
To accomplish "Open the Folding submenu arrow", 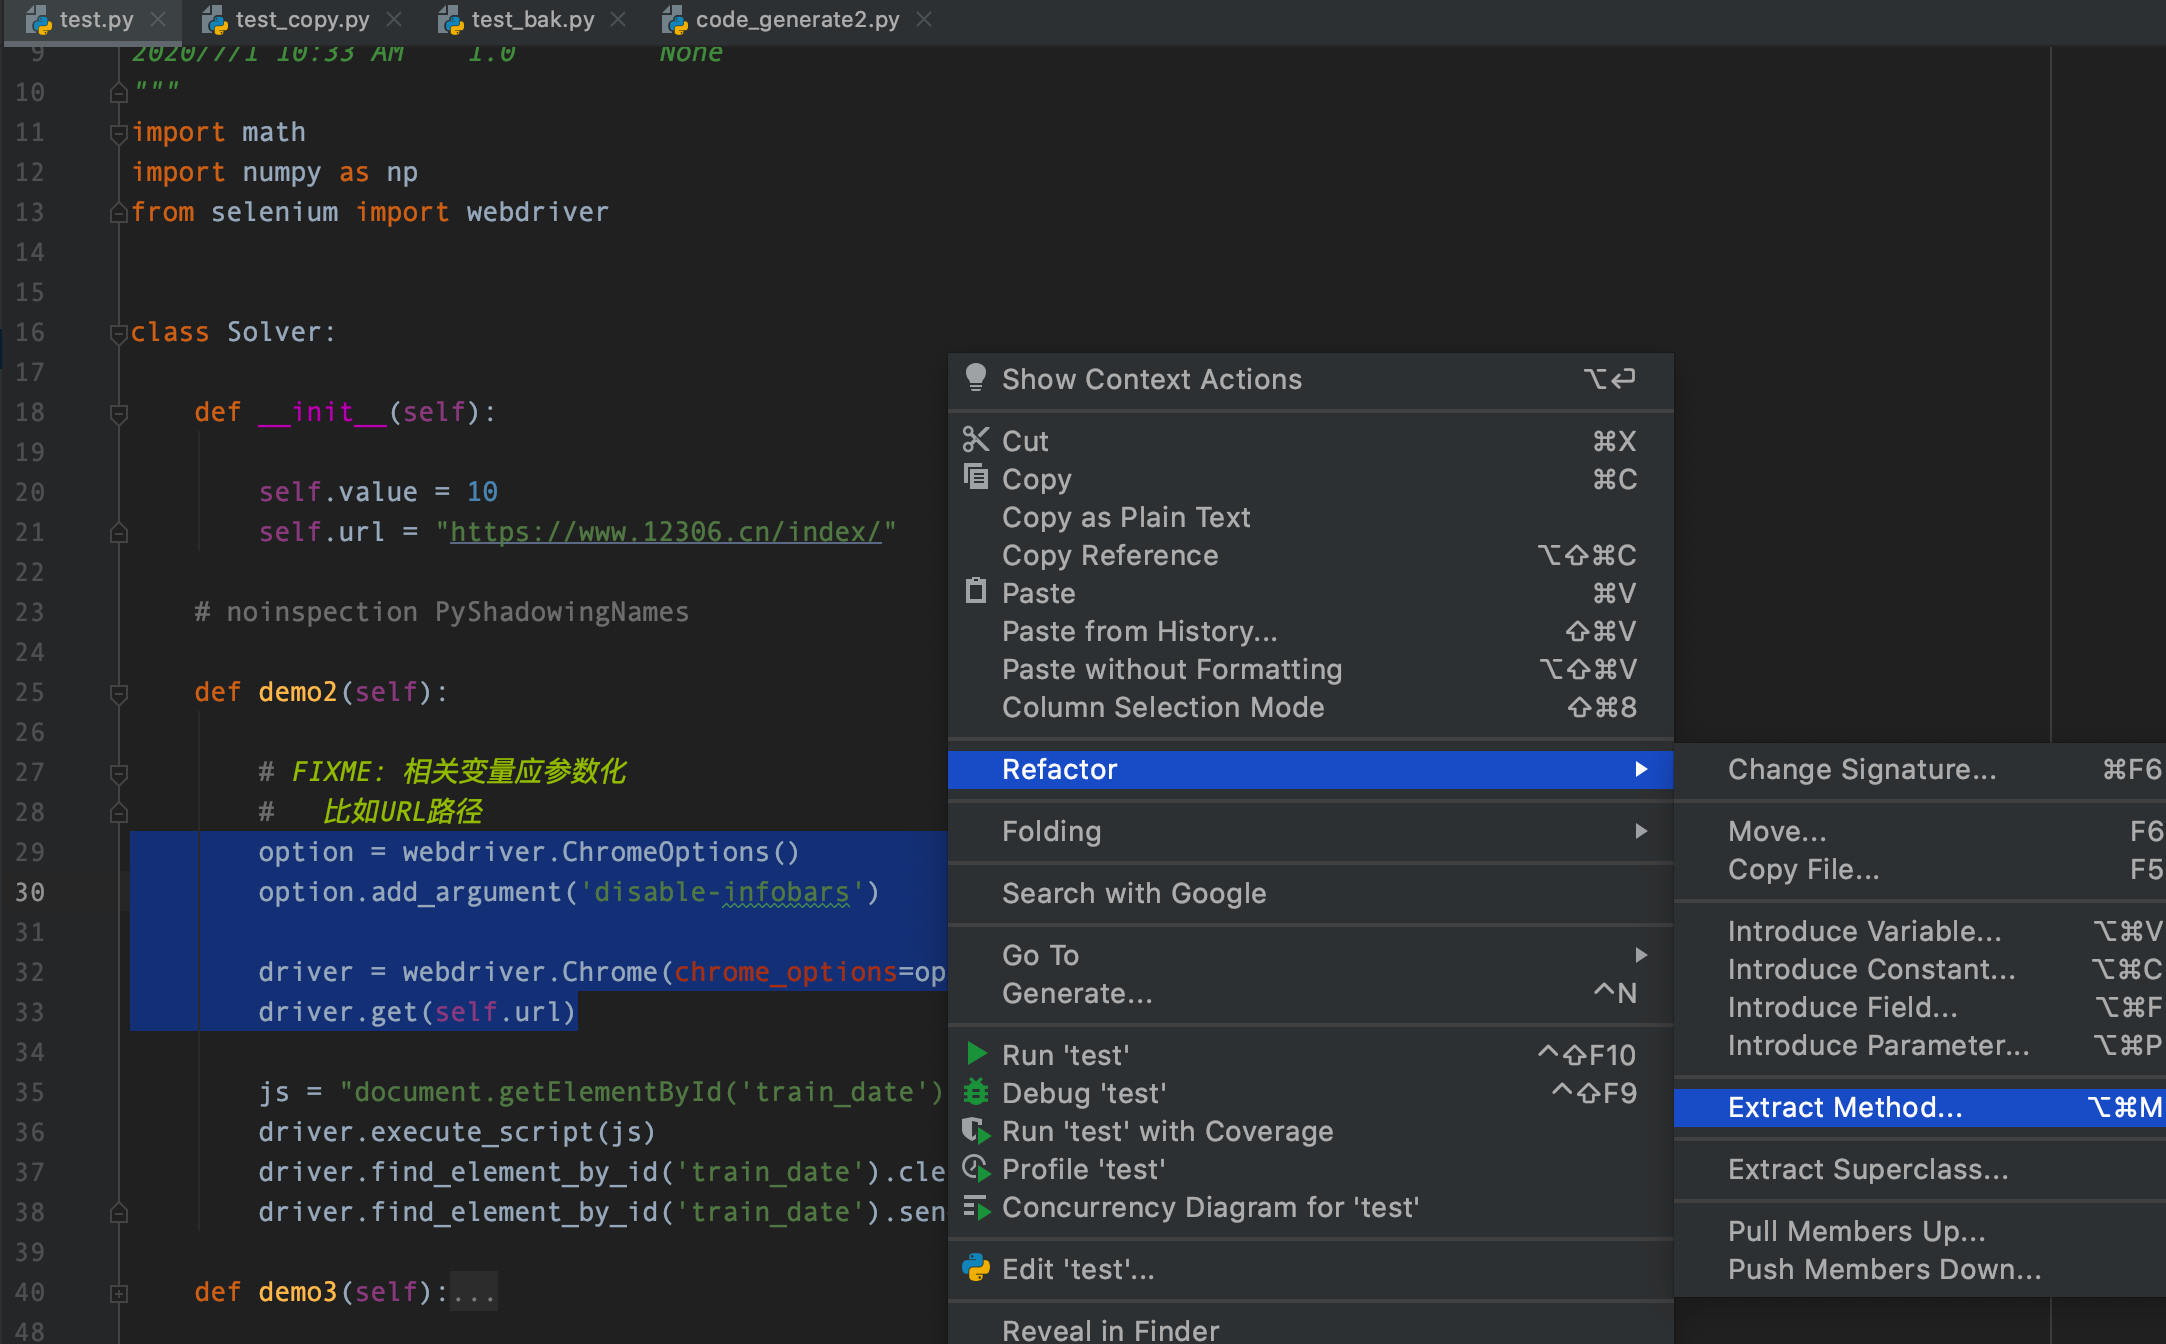I will (1641, 831).
